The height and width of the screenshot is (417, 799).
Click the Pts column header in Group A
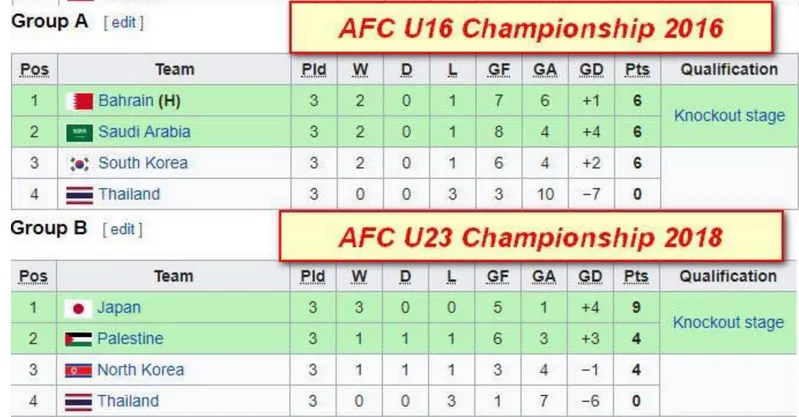tap(635, 70)
